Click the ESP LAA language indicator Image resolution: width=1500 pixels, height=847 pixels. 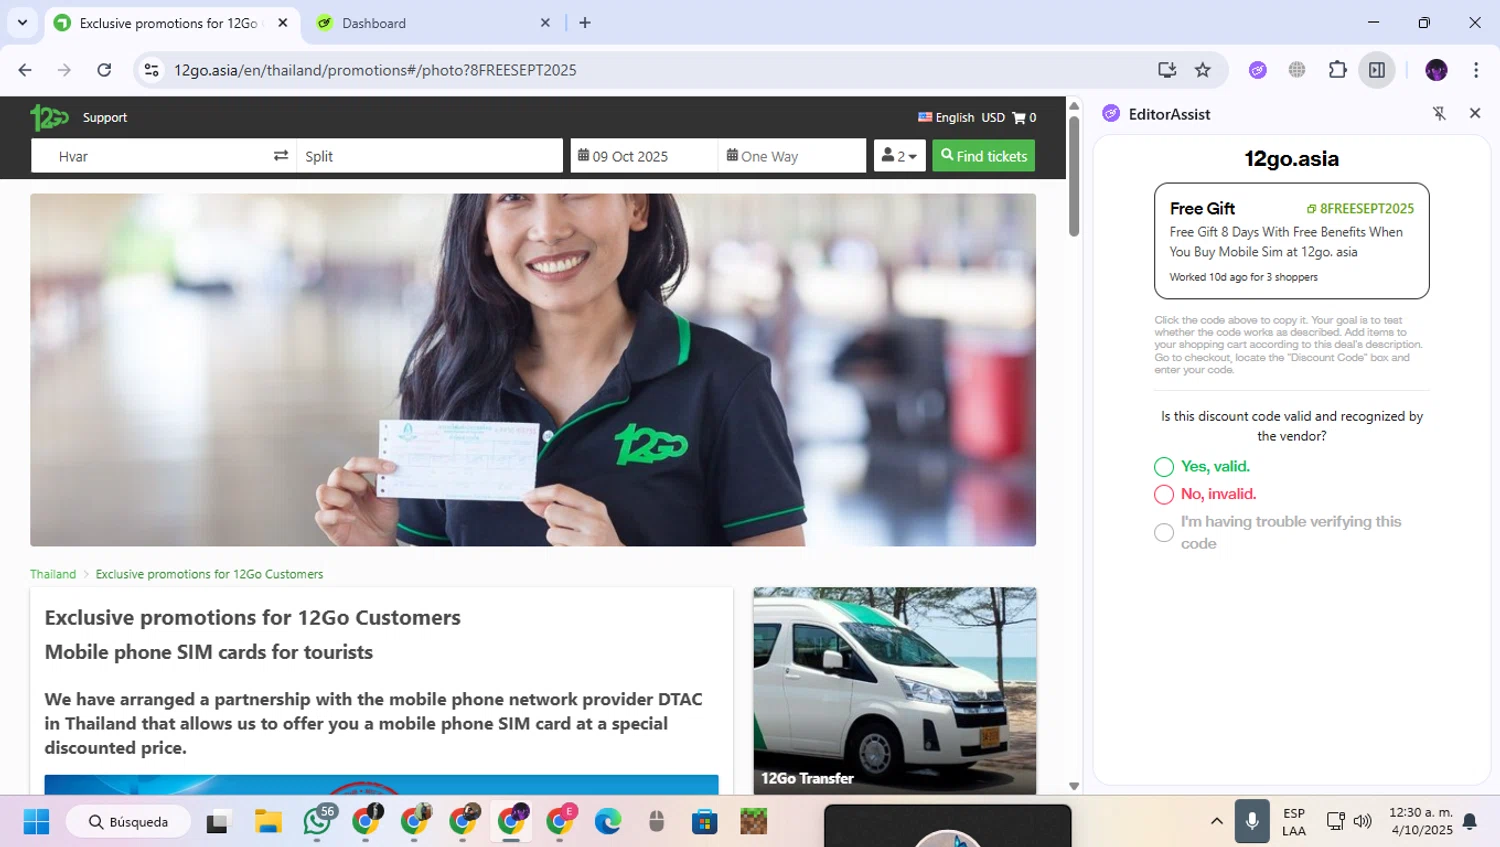[1294, 822]
